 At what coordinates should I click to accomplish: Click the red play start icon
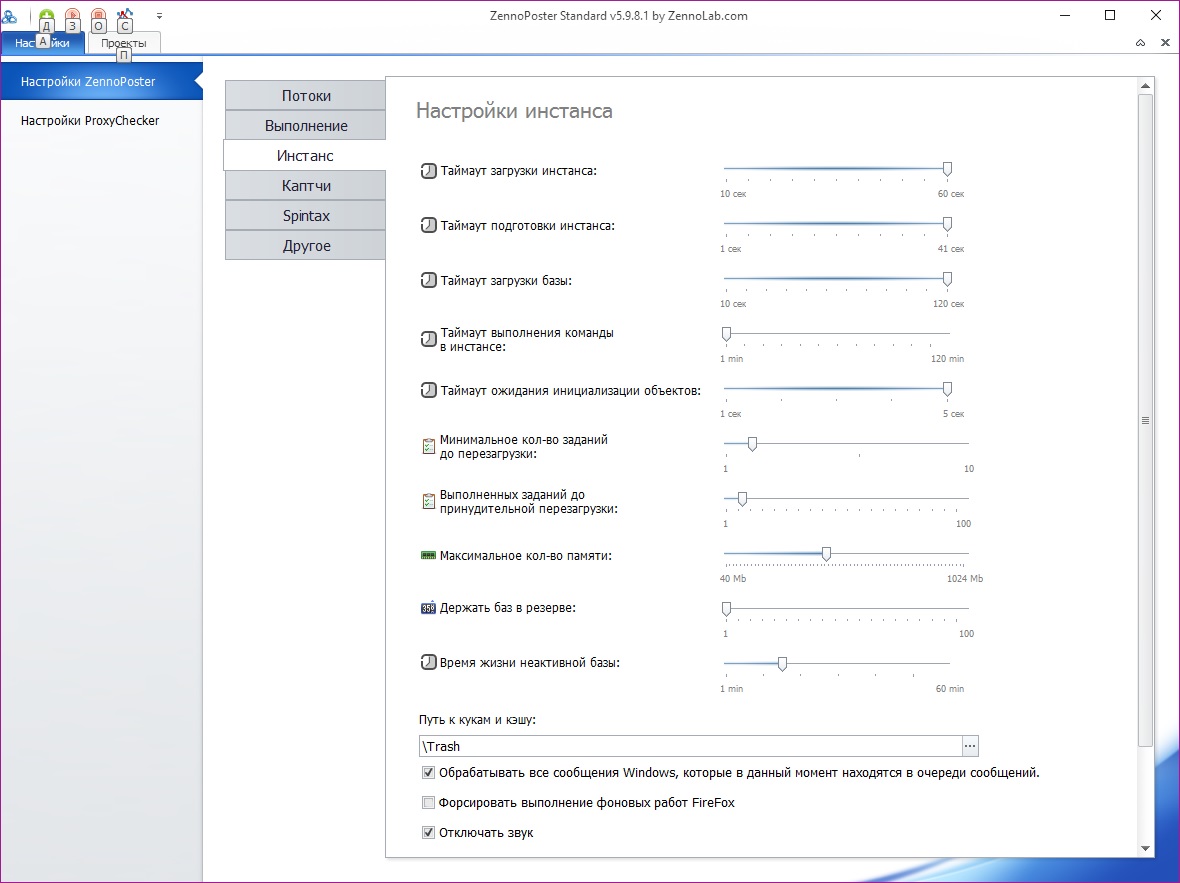72,15
